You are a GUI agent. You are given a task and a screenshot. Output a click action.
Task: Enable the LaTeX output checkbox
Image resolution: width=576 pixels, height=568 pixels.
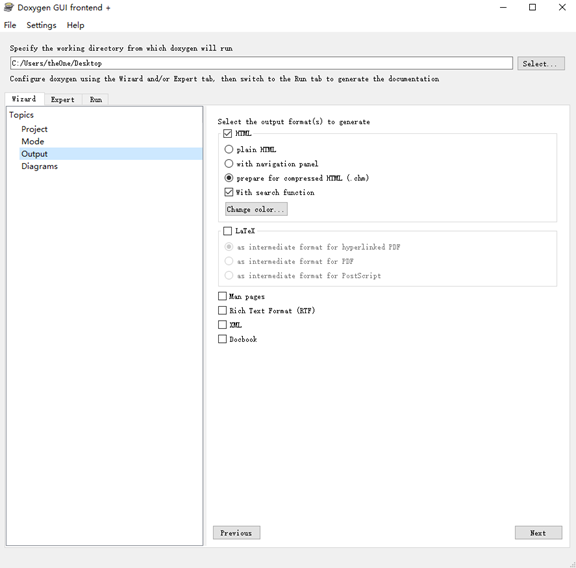click(x=227, y=231)
